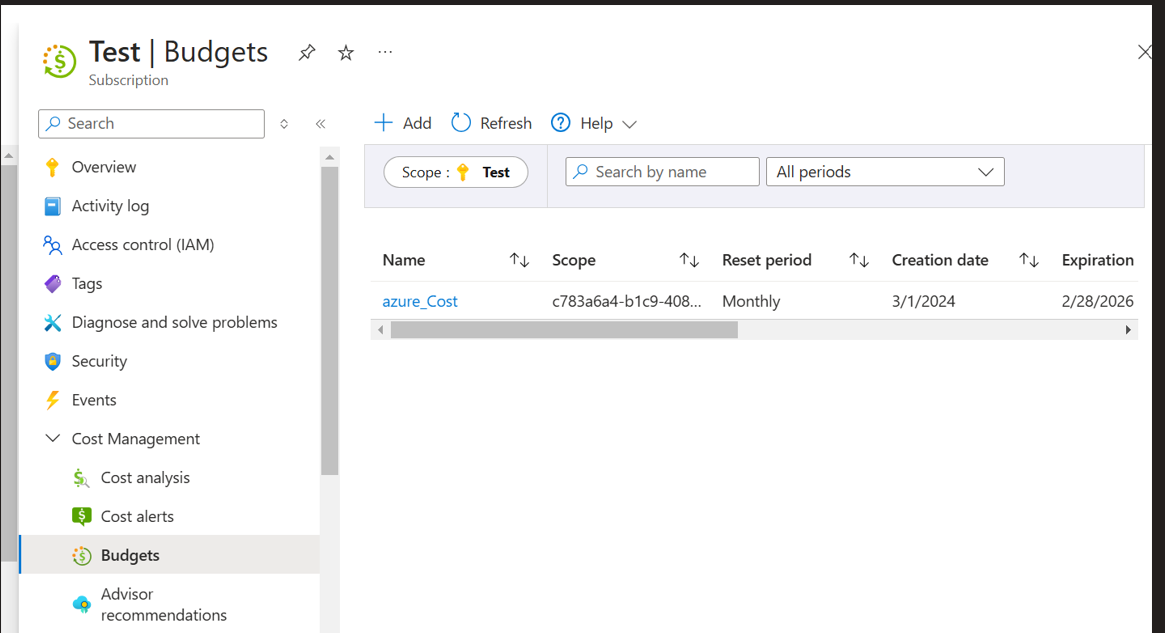Click the expand/collapse arrows beside sidebar search
This screenshot has height=633, width=1165.
pos(284,124)
